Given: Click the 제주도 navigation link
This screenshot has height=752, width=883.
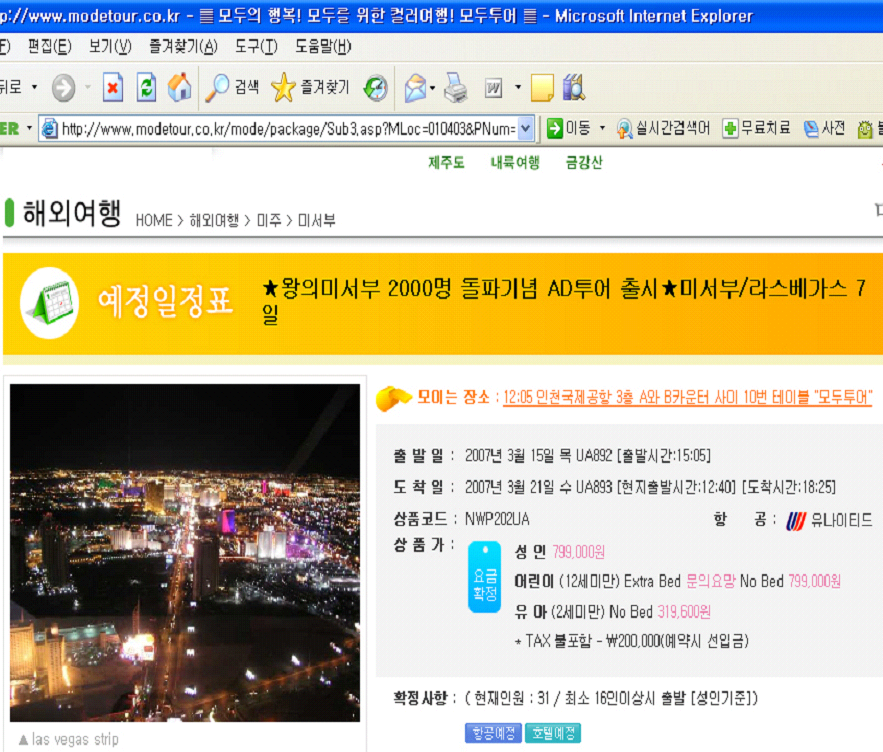Looking at the screenshot, I should [446, 163].
